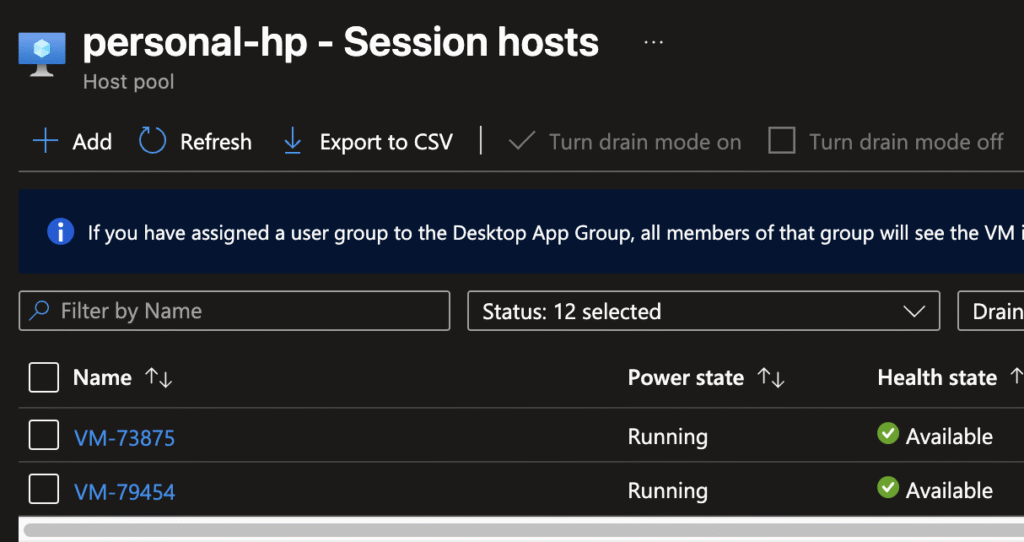The height and width of the screenshot is (542, 1024).
Task: Sort by Name using arrows icon
Action: 159,377
